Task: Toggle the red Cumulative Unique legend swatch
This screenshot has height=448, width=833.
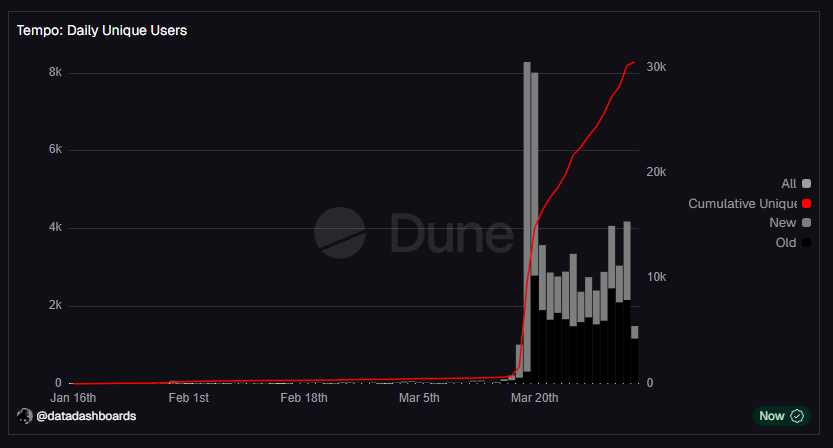Action: (806, 204)
